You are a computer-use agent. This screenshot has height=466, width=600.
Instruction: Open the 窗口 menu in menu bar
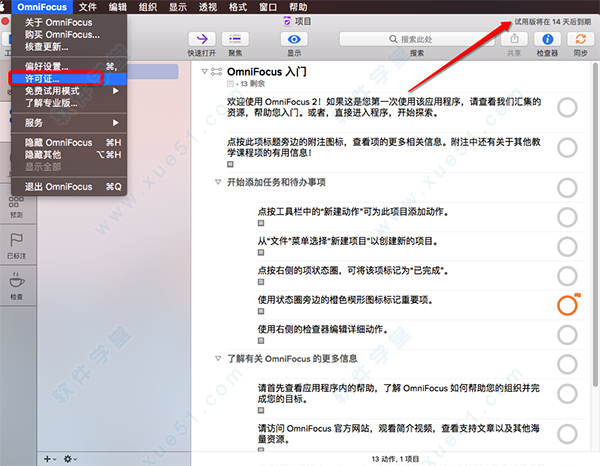point(268,7)
